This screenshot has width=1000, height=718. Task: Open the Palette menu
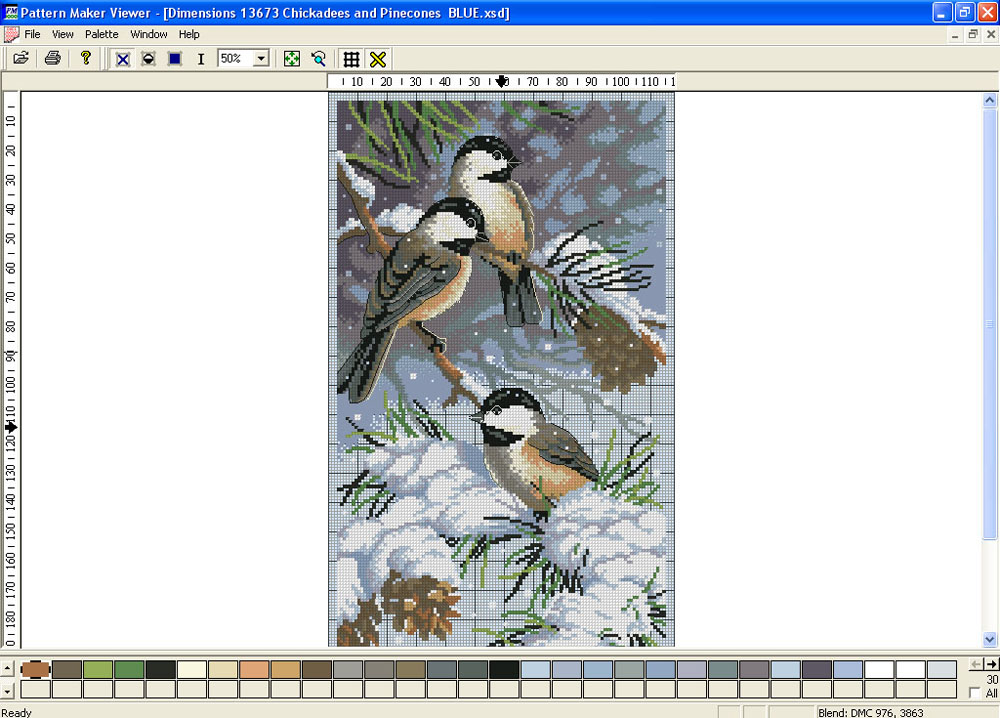101,34
